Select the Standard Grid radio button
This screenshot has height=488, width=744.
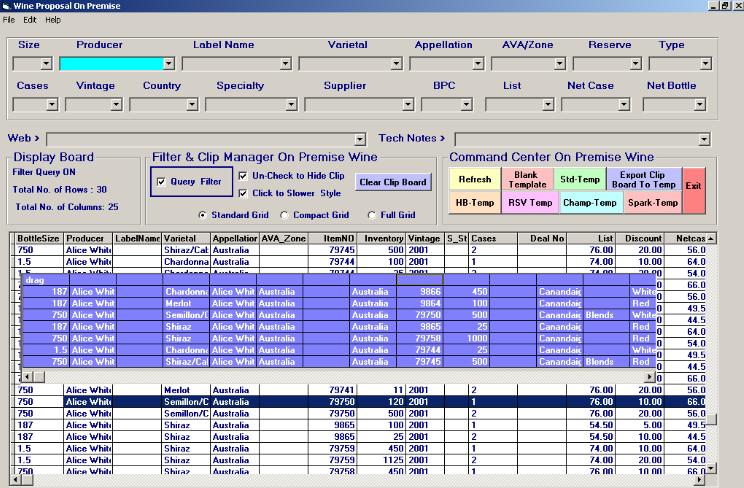tap(203, 215)
